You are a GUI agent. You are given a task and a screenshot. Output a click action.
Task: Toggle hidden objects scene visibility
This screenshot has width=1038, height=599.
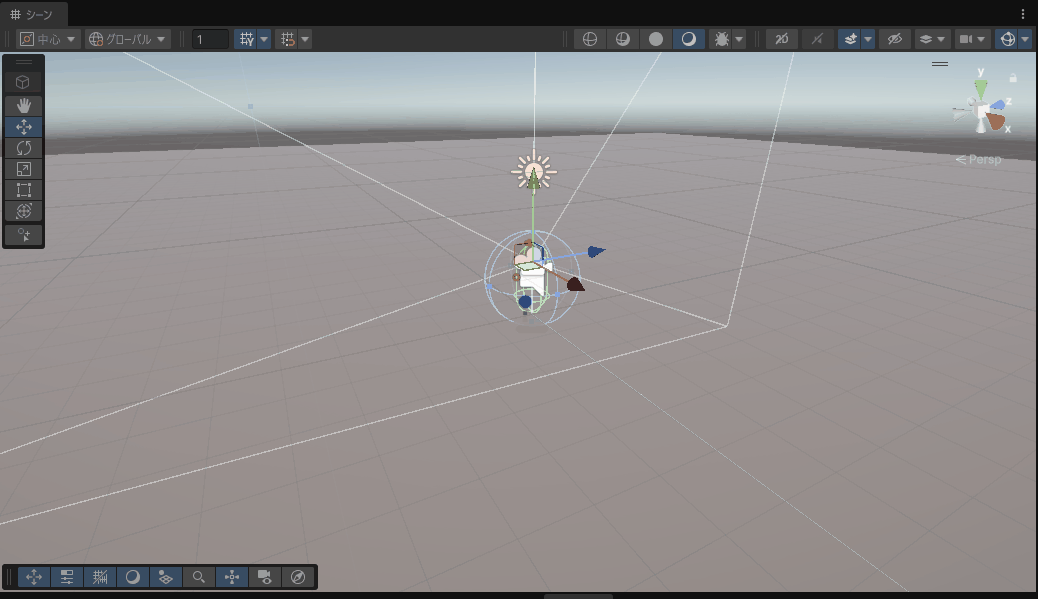pos(894,39)
